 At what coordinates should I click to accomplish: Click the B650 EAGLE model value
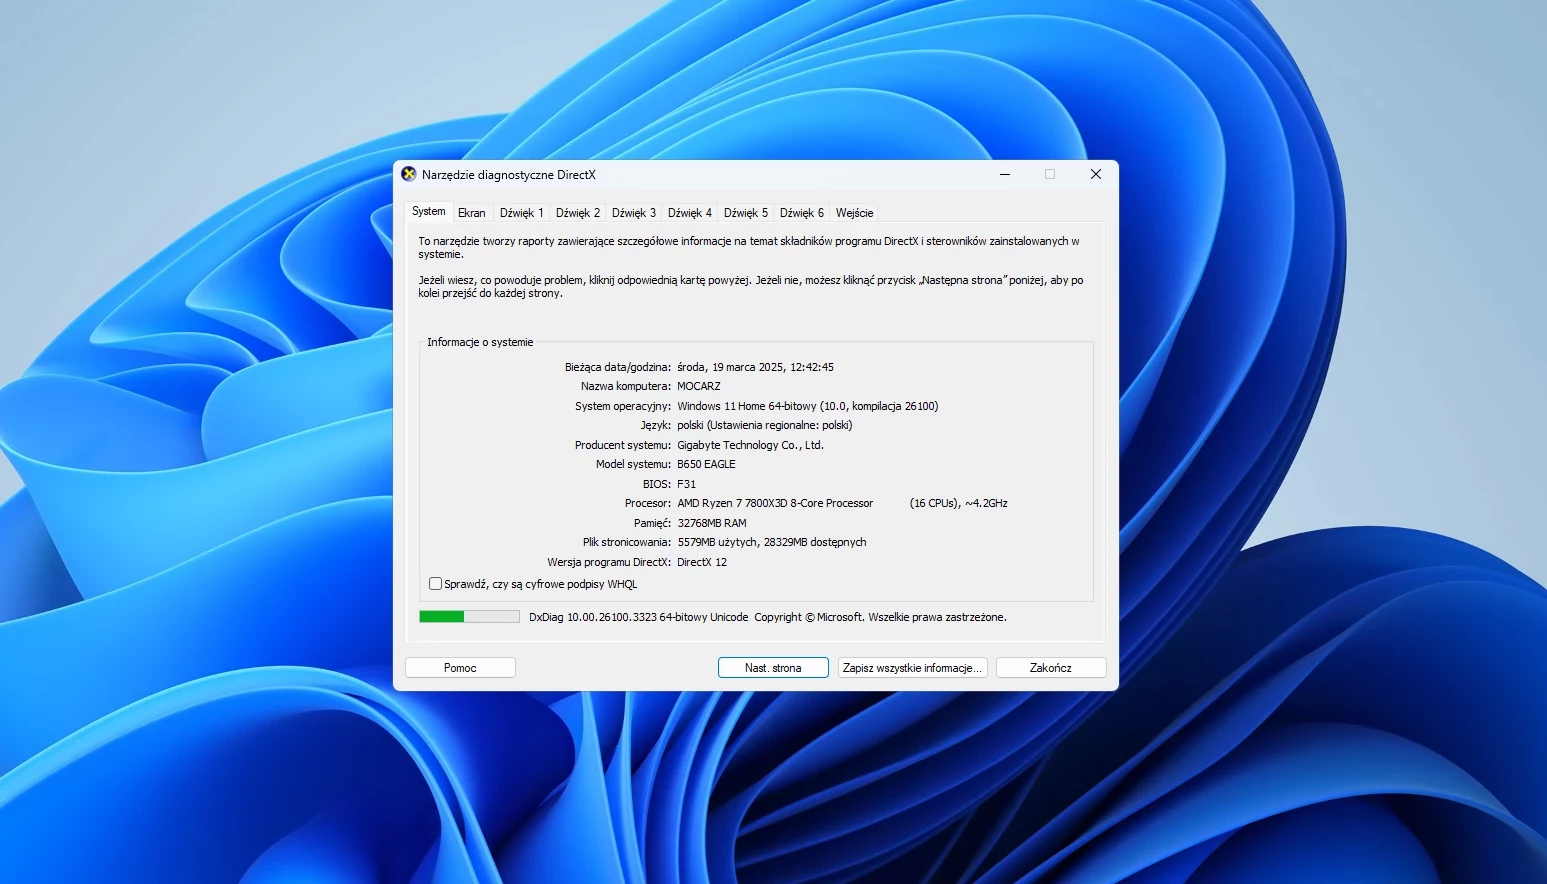tap(706, 464)
